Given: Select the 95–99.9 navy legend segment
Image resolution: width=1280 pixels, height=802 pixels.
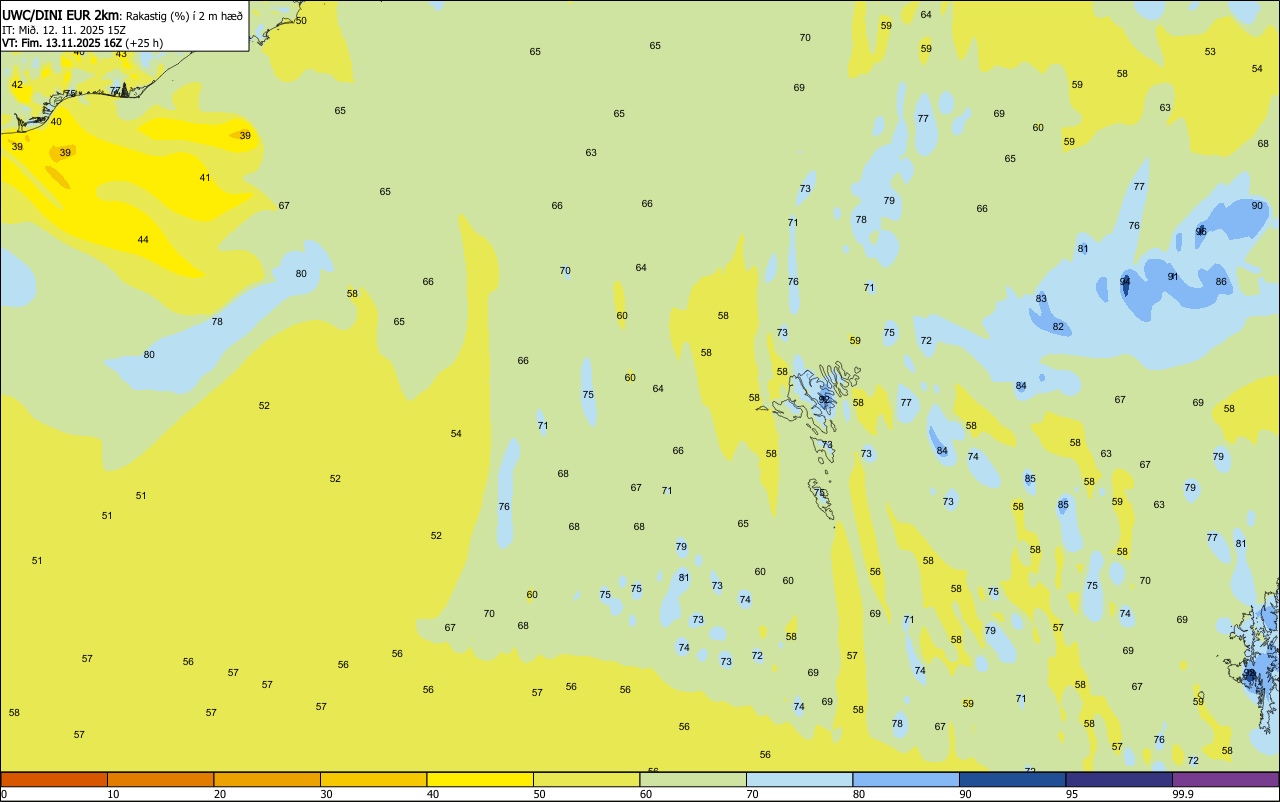Looking at the screenshot, I should (x=1119, y=779).
